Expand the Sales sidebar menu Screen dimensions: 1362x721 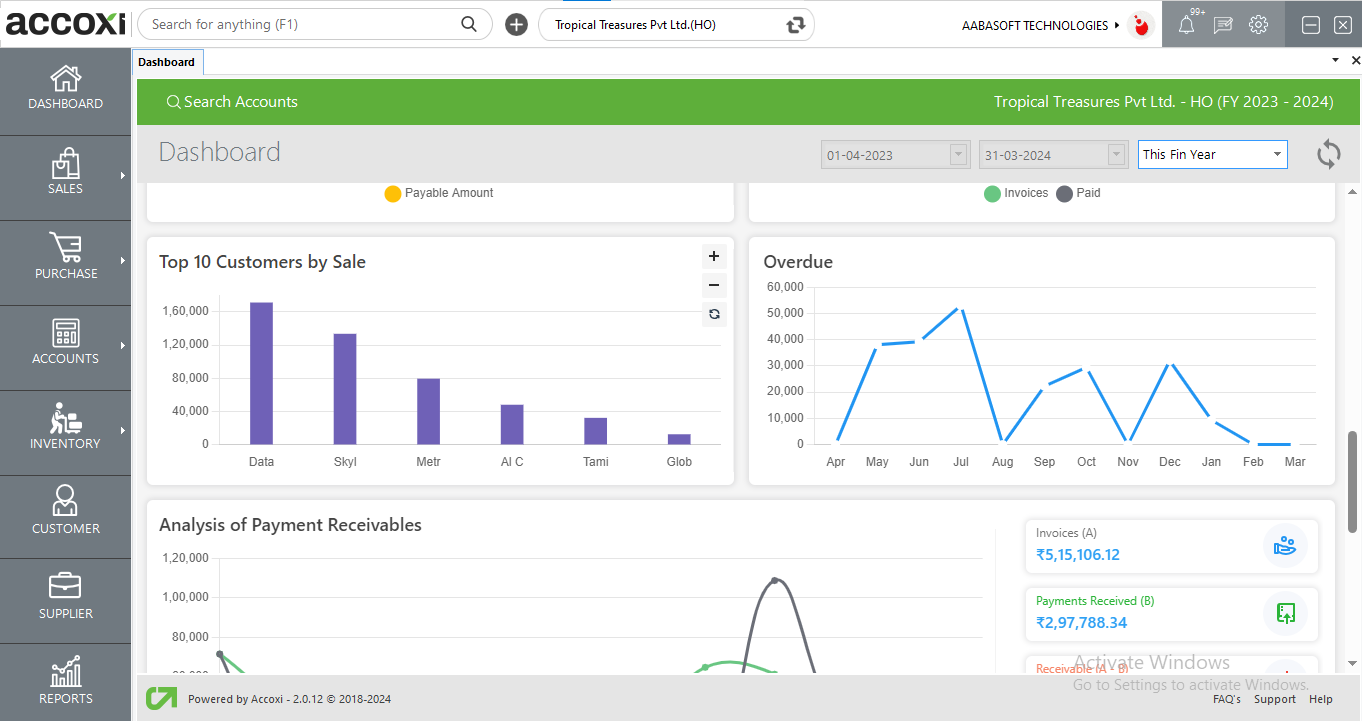pos(65,177)
